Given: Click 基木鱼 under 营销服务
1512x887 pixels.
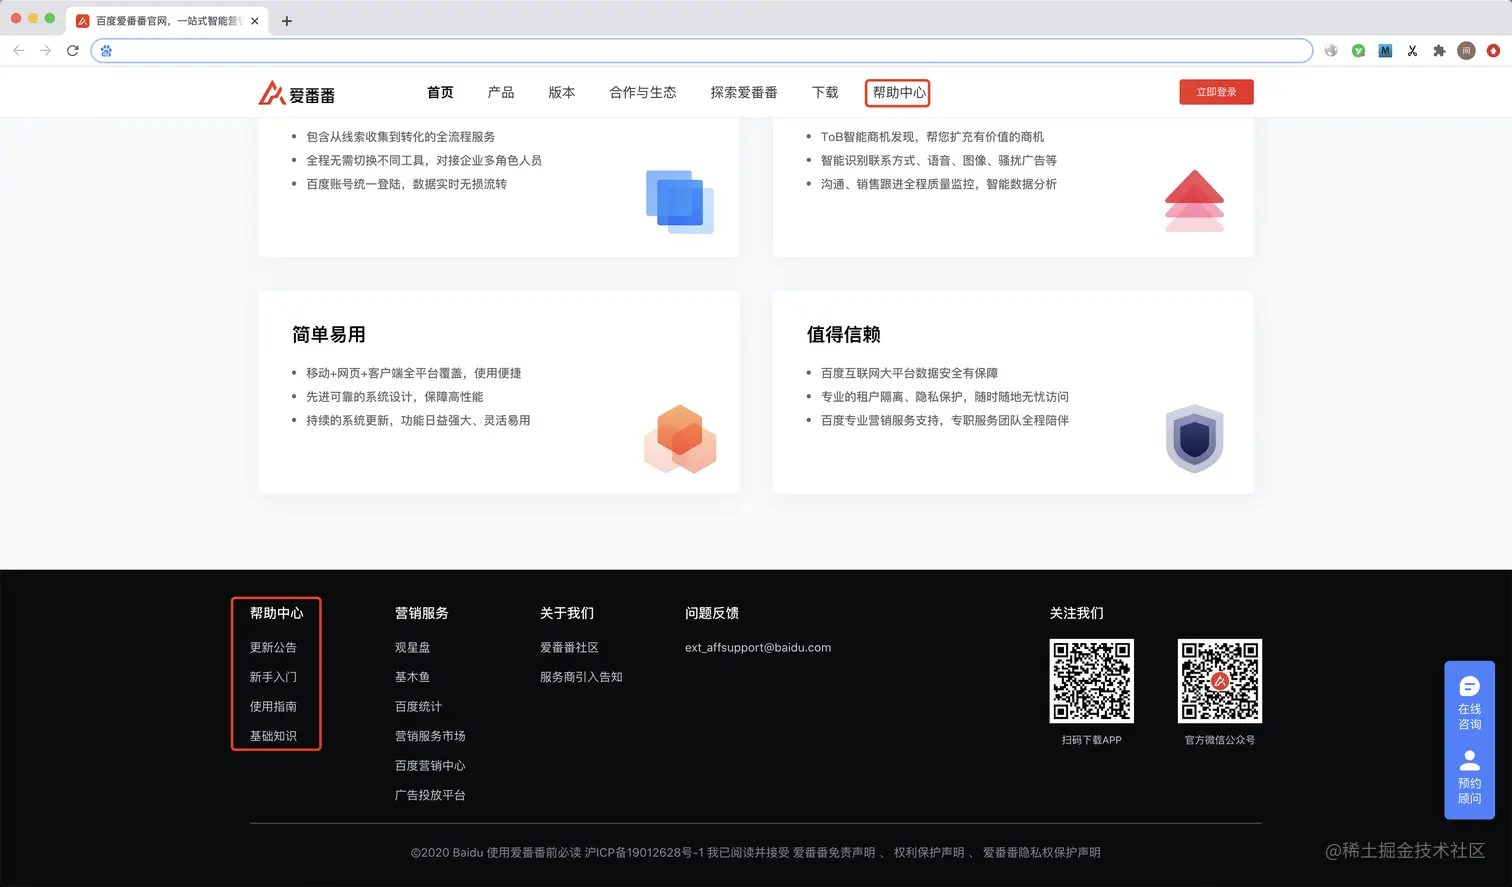Looking at the screenshot, I should point(412,677).
